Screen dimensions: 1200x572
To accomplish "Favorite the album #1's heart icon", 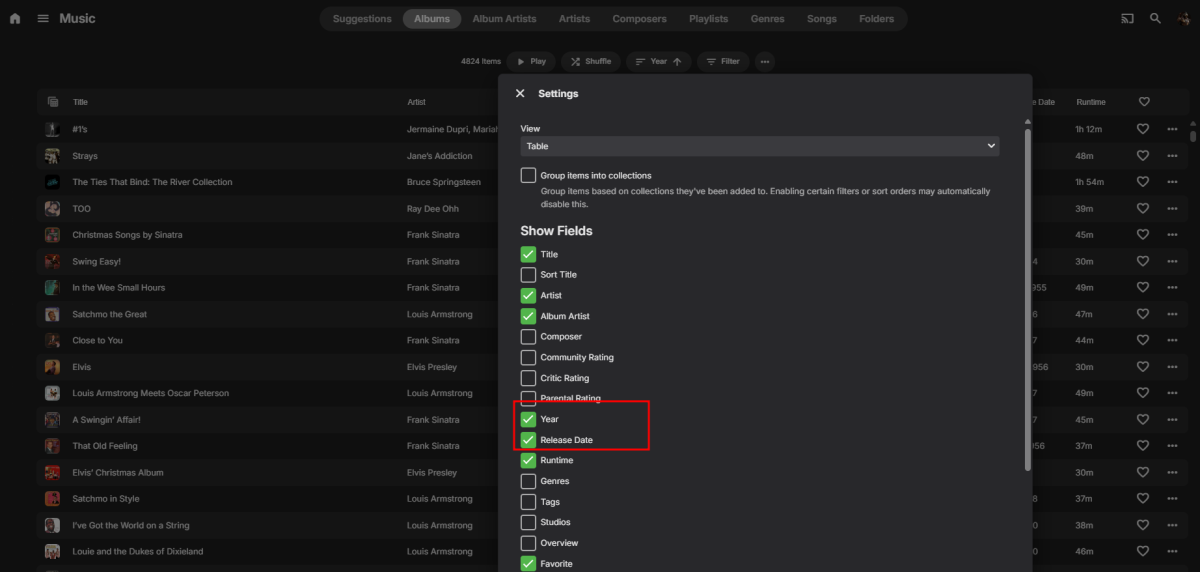I will [1144, 129].
